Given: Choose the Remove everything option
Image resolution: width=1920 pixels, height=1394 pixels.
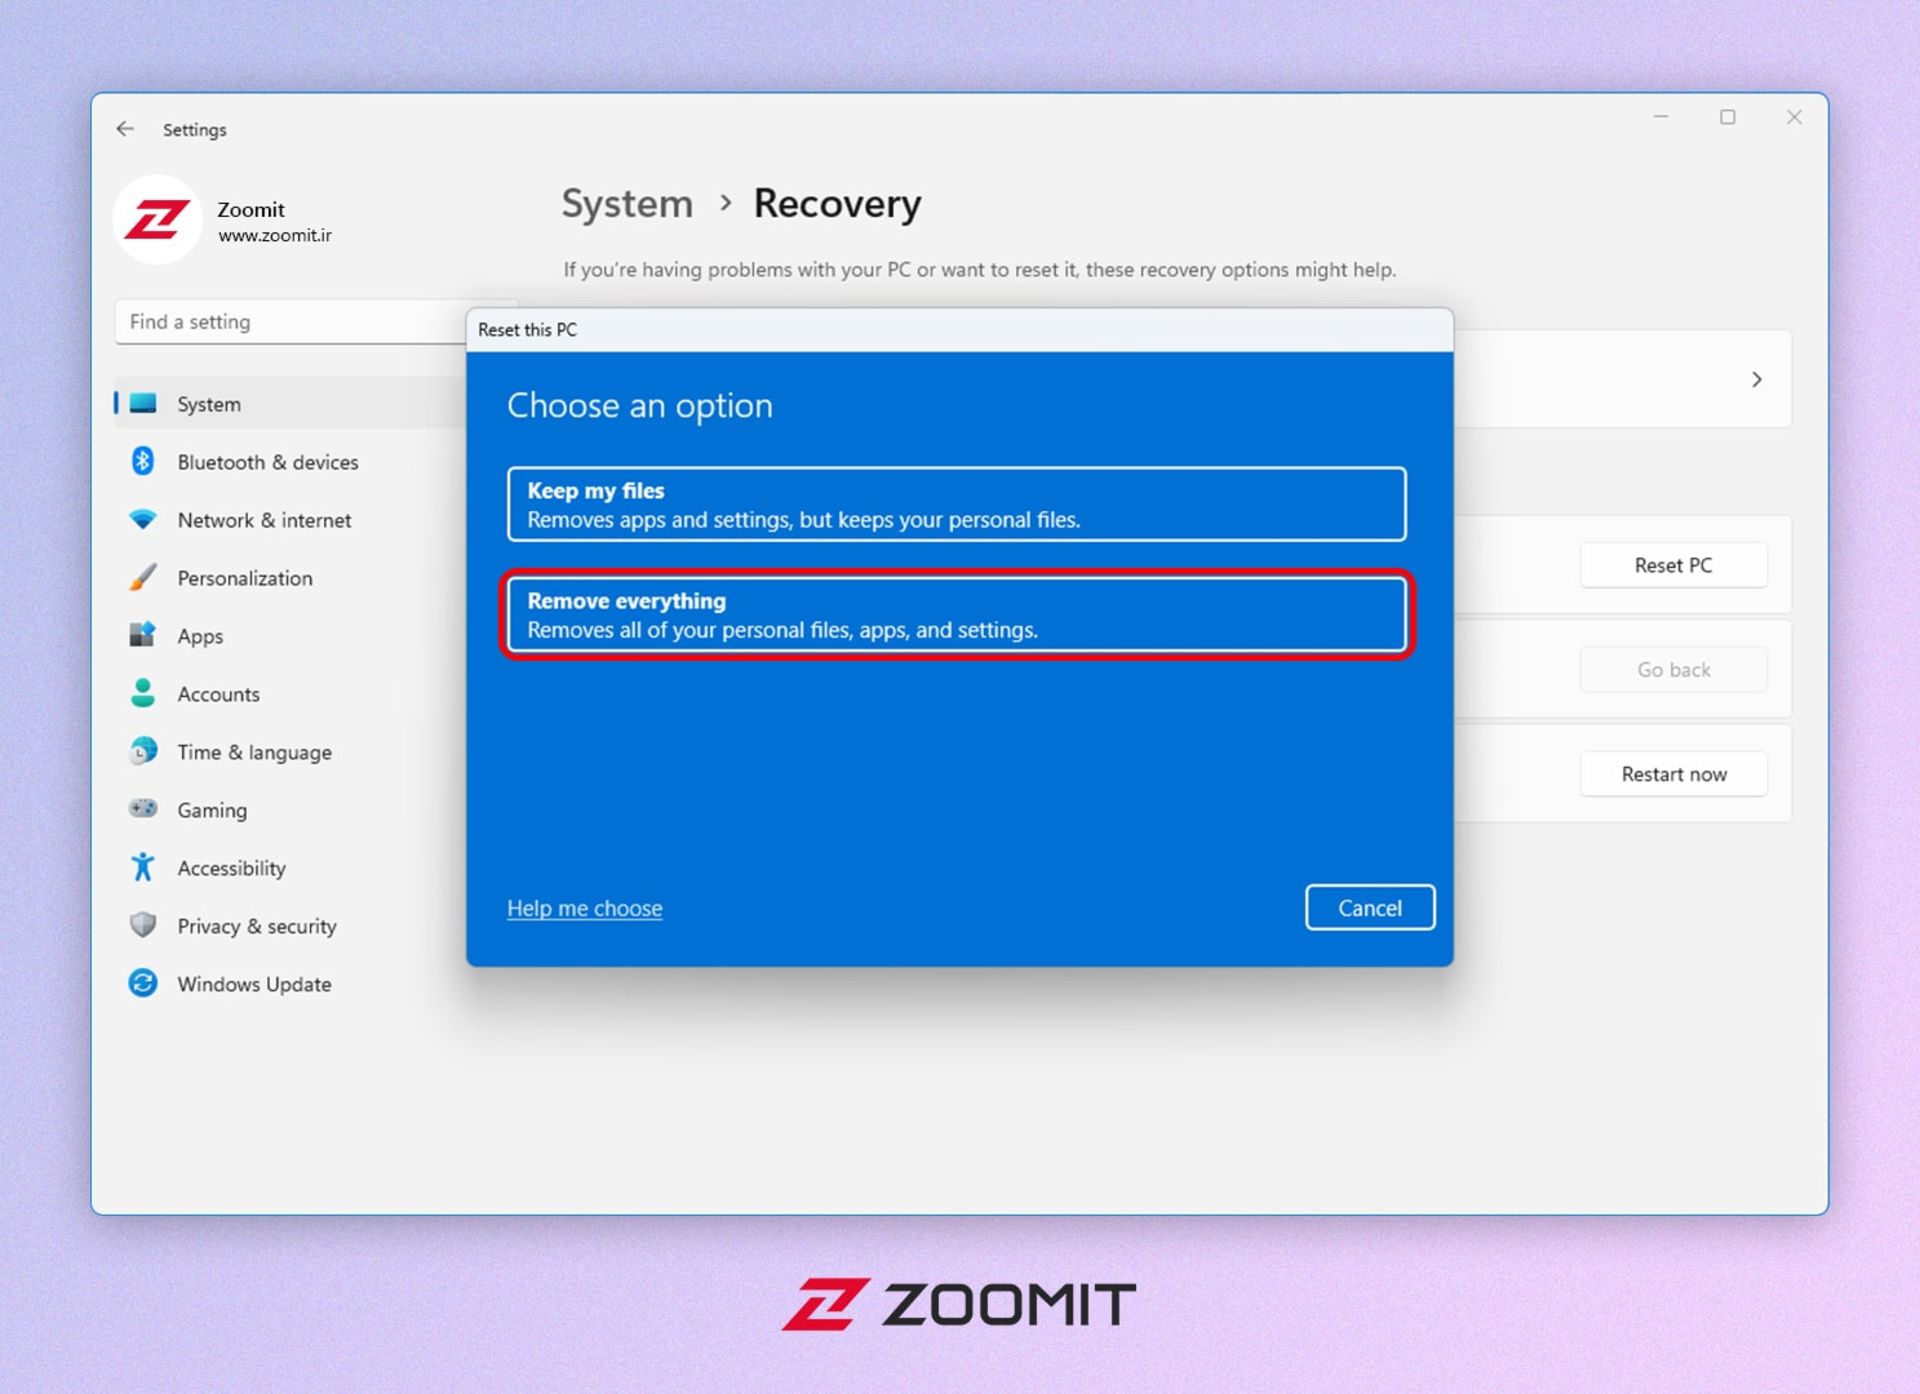Looking at the screenshot, I should pyautogui.click(x=956, y=615).
